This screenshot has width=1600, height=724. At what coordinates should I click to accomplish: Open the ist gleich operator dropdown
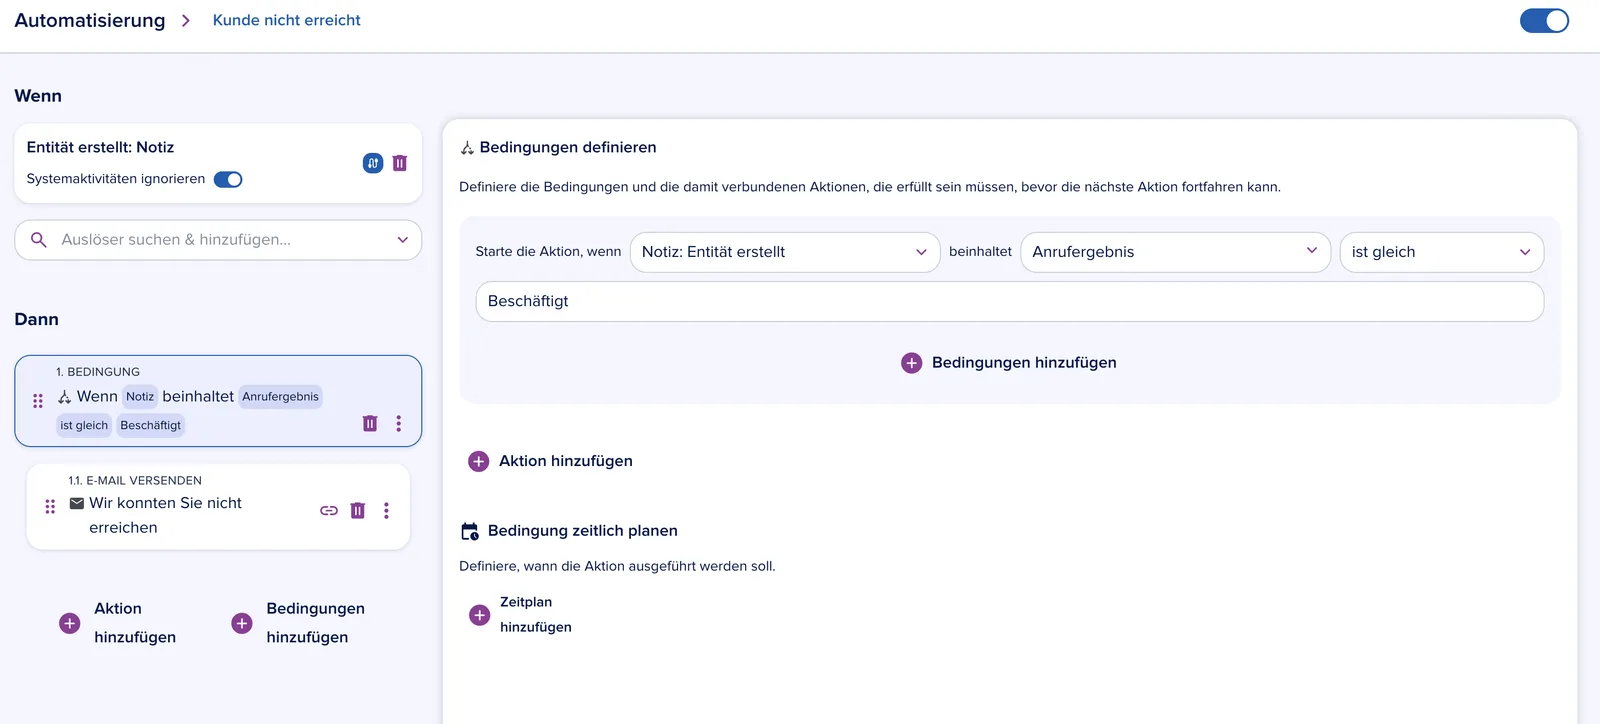pyautogui.click(x=1441, y=252)
